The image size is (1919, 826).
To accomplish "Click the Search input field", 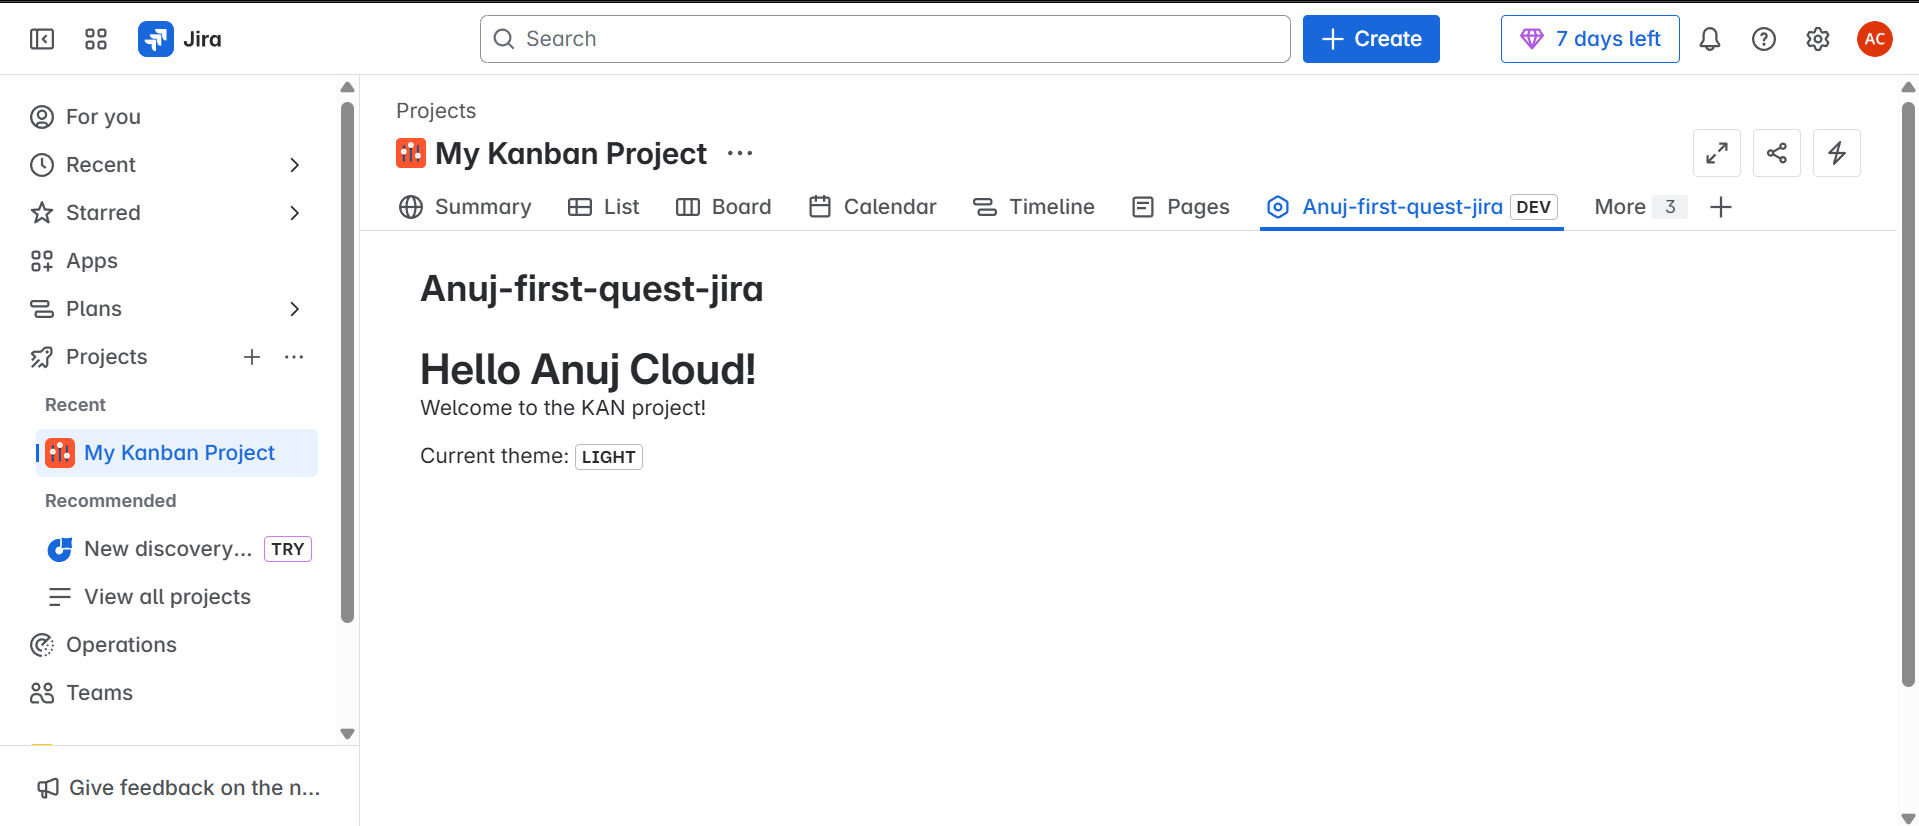I will pos(885,39).
